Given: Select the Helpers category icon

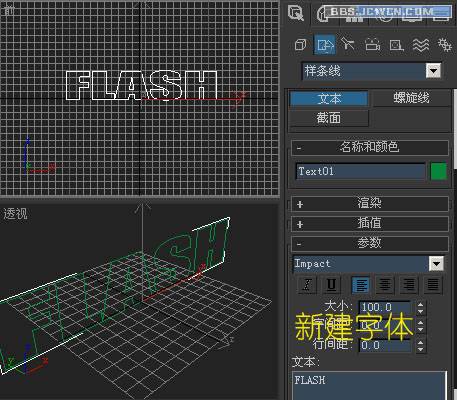Looking at the screenshot, I should point(396,45).
